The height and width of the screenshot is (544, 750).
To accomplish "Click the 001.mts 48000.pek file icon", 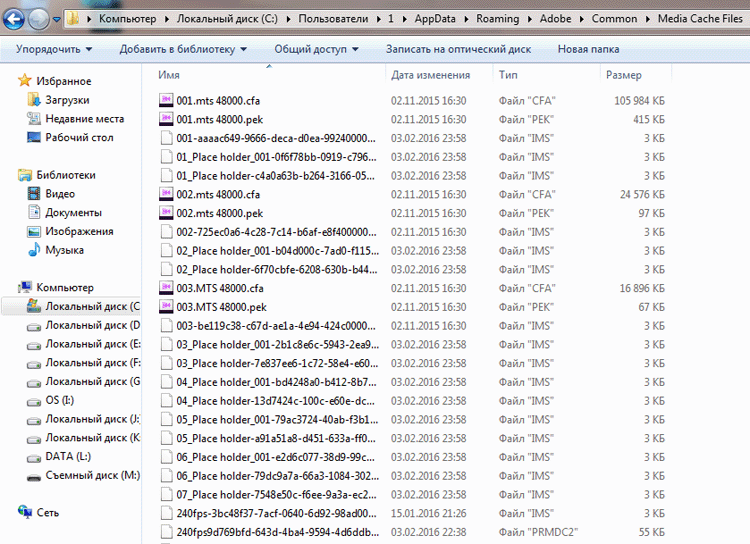I will click(166, 119).
